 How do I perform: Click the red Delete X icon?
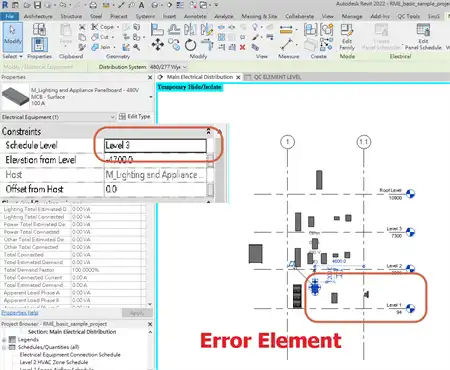pos(242,47)
